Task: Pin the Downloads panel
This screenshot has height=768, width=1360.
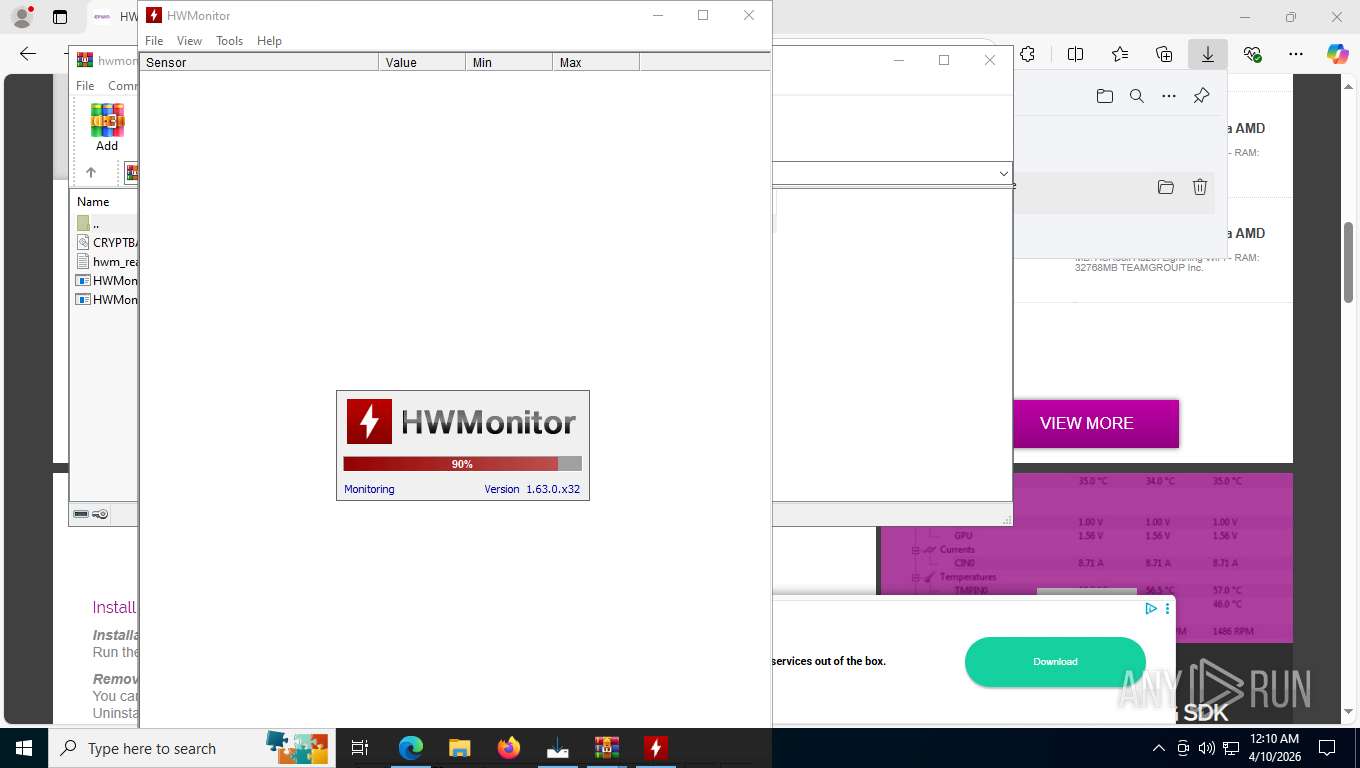Action: (1201, 96)
